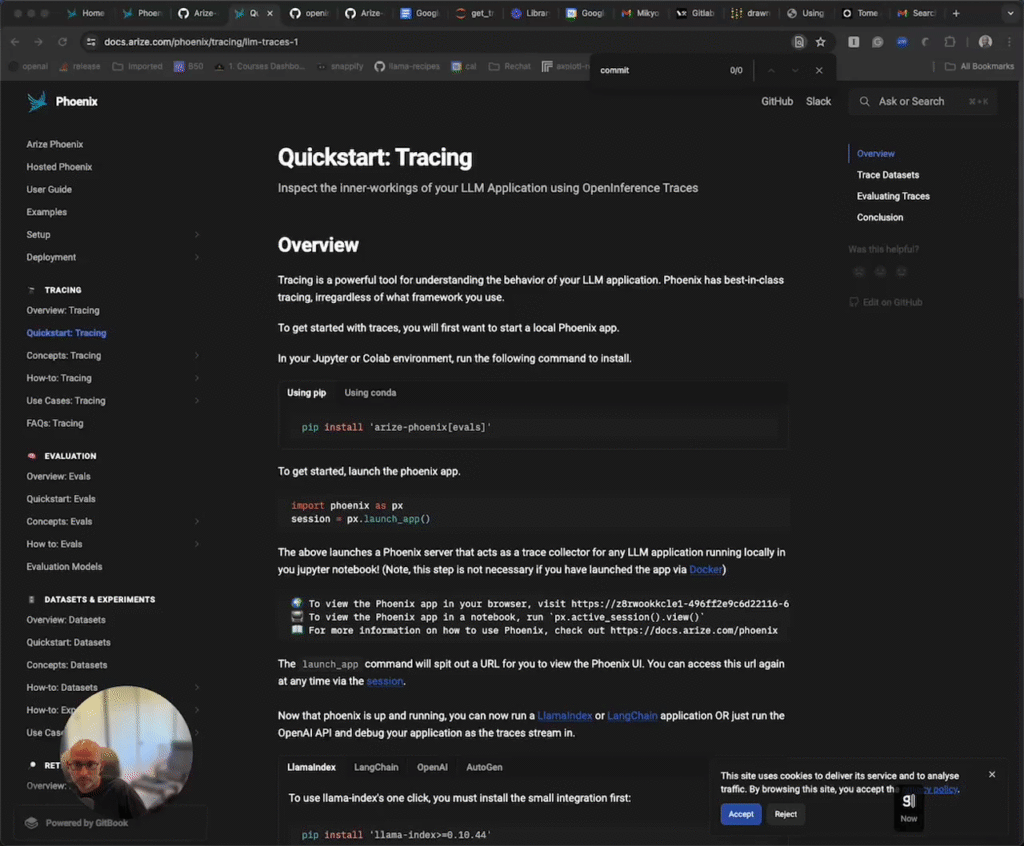Click the neutral face feedback icon
The image size is (1024, 846).
(x=880, y=272)
